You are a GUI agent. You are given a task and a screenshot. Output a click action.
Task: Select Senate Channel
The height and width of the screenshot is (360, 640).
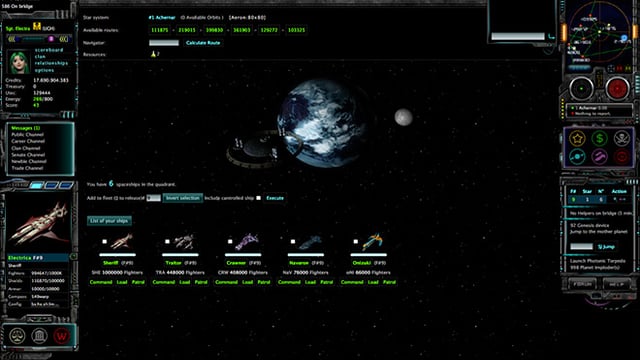click(x=28, y=155)
